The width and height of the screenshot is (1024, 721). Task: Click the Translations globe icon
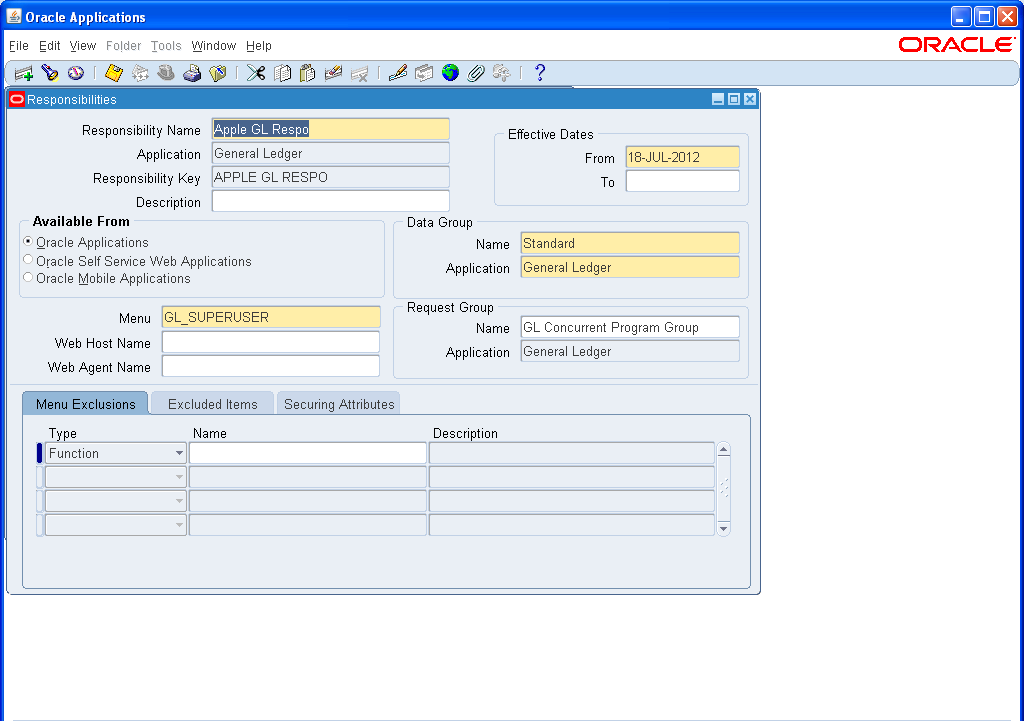pyautogui.click(x=450, y=72)
